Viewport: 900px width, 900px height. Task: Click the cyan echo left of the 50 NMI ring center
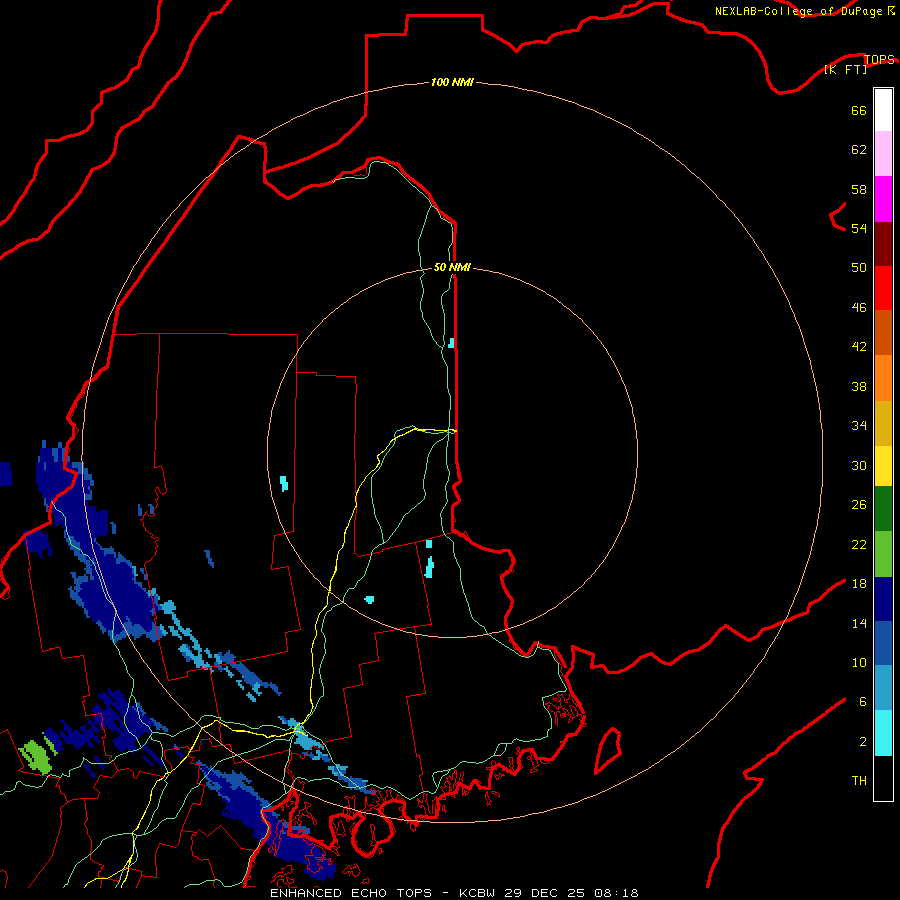pos(284,483)
